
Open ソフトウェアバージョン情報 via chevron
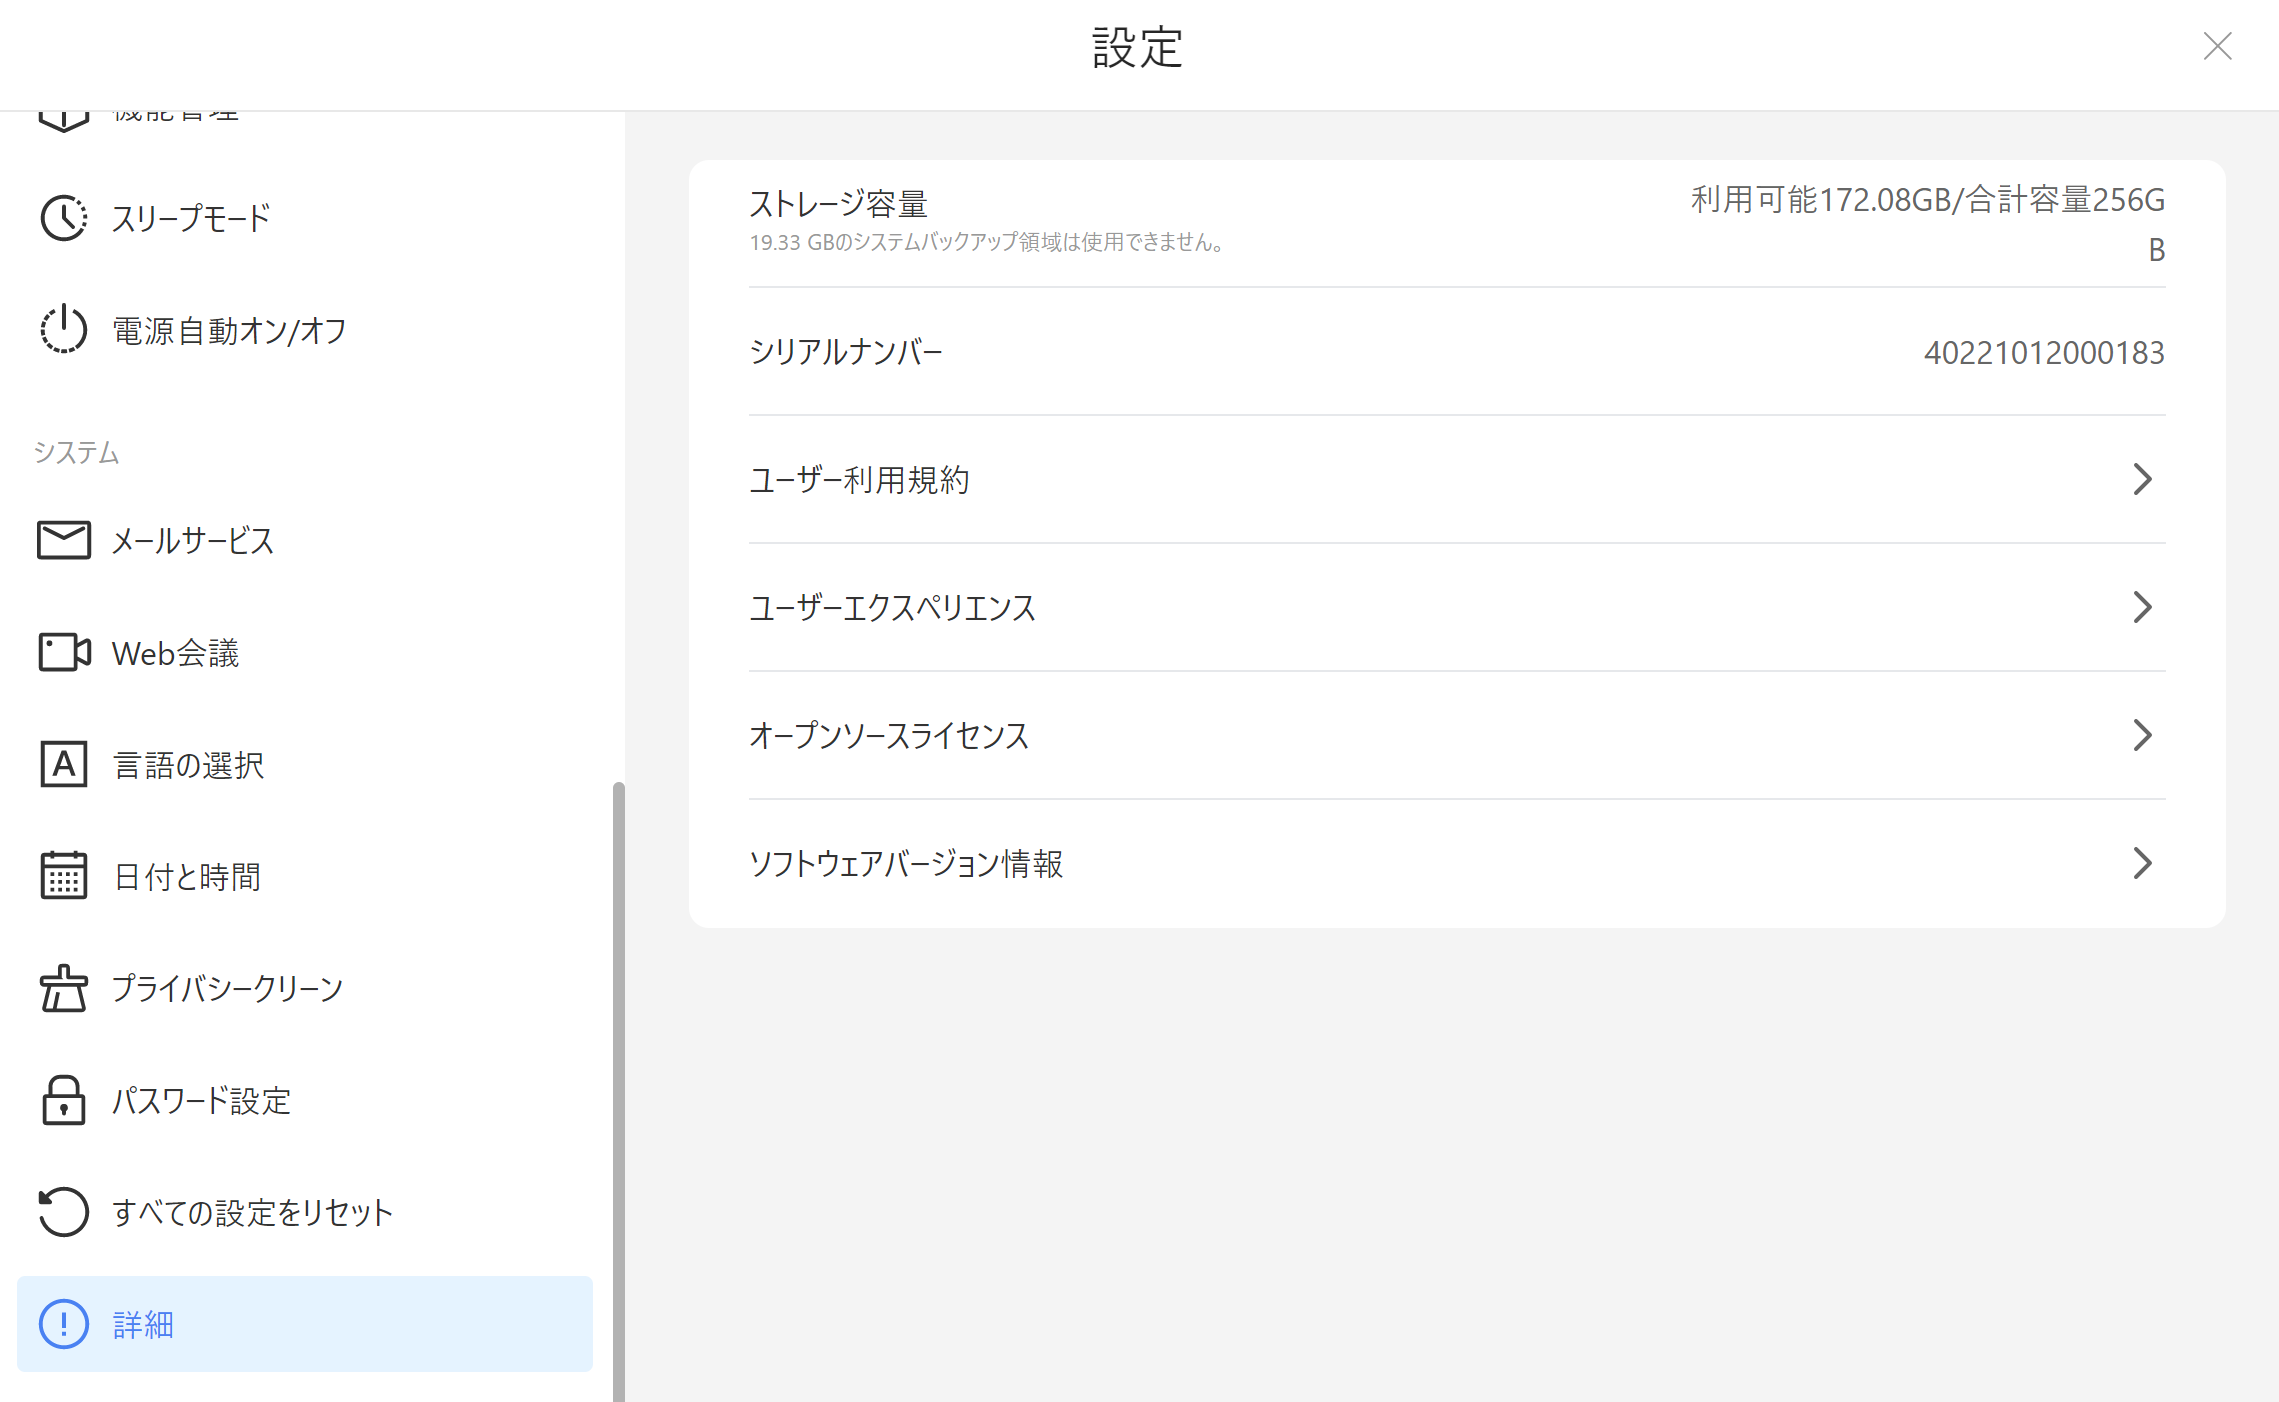pyautogui.click(x=2141, y=863)
